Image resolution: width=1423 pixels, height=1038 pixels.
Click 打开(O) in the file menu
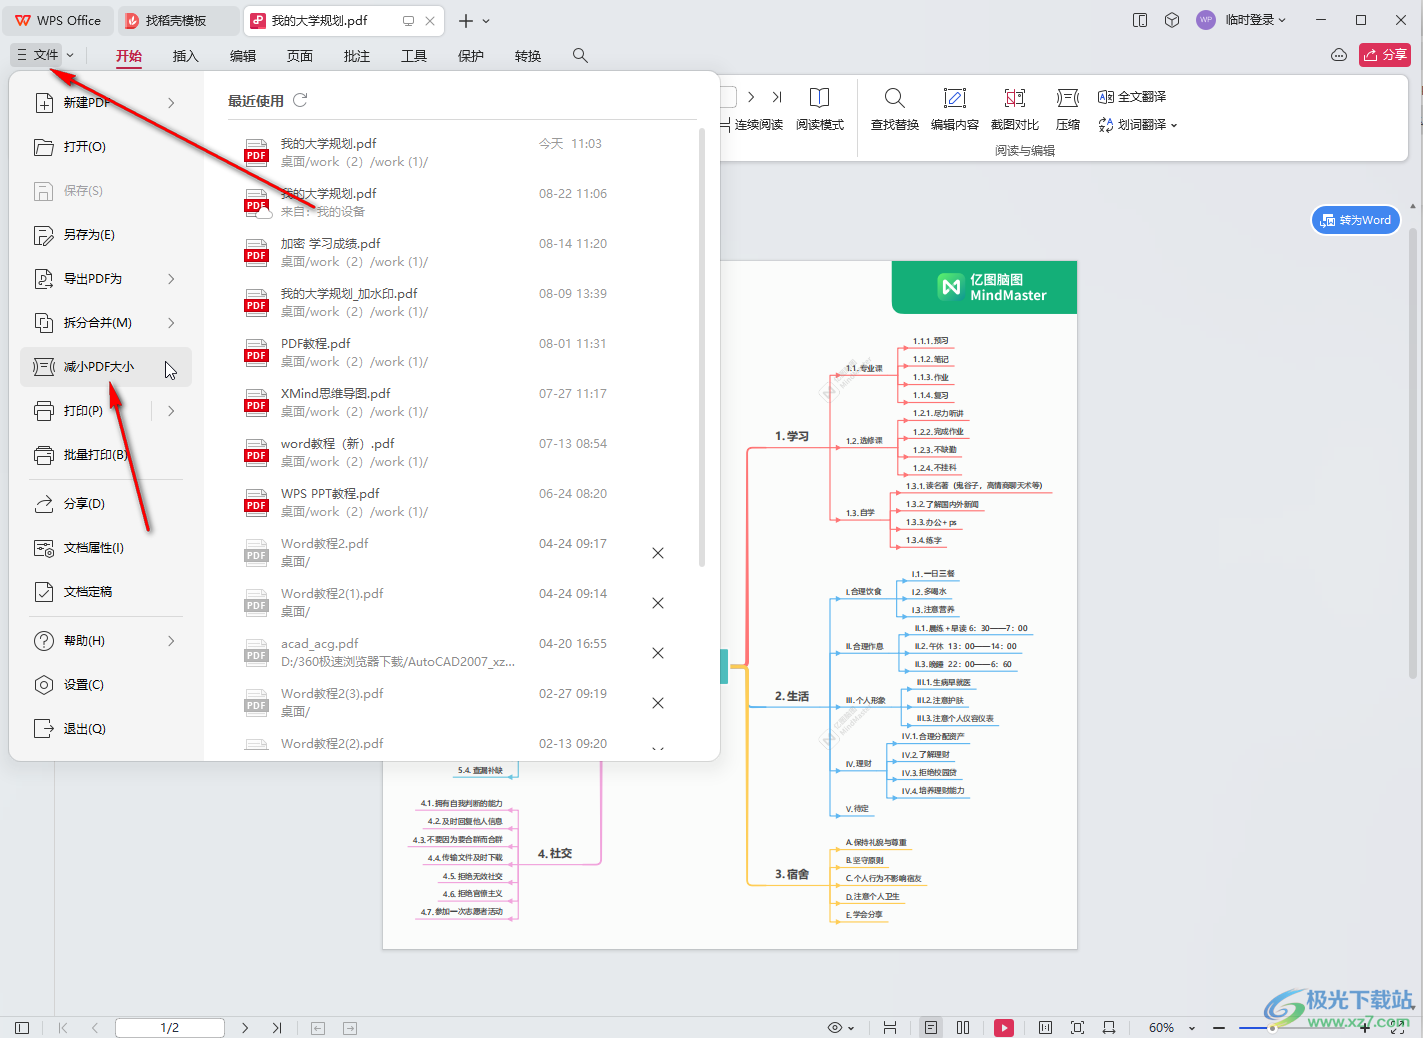point(106,146)
